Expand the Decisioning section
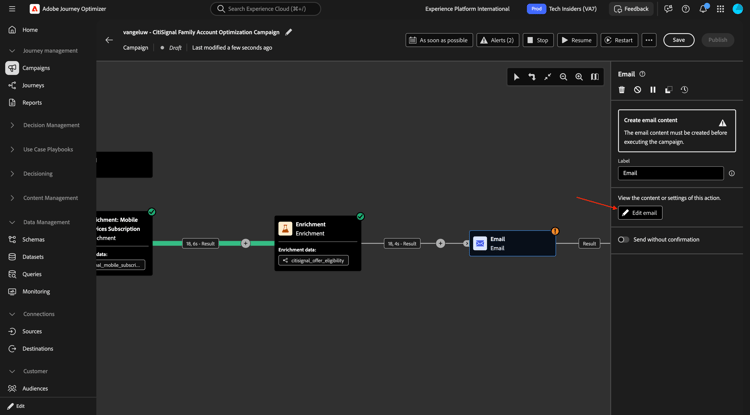 (12, 174)
